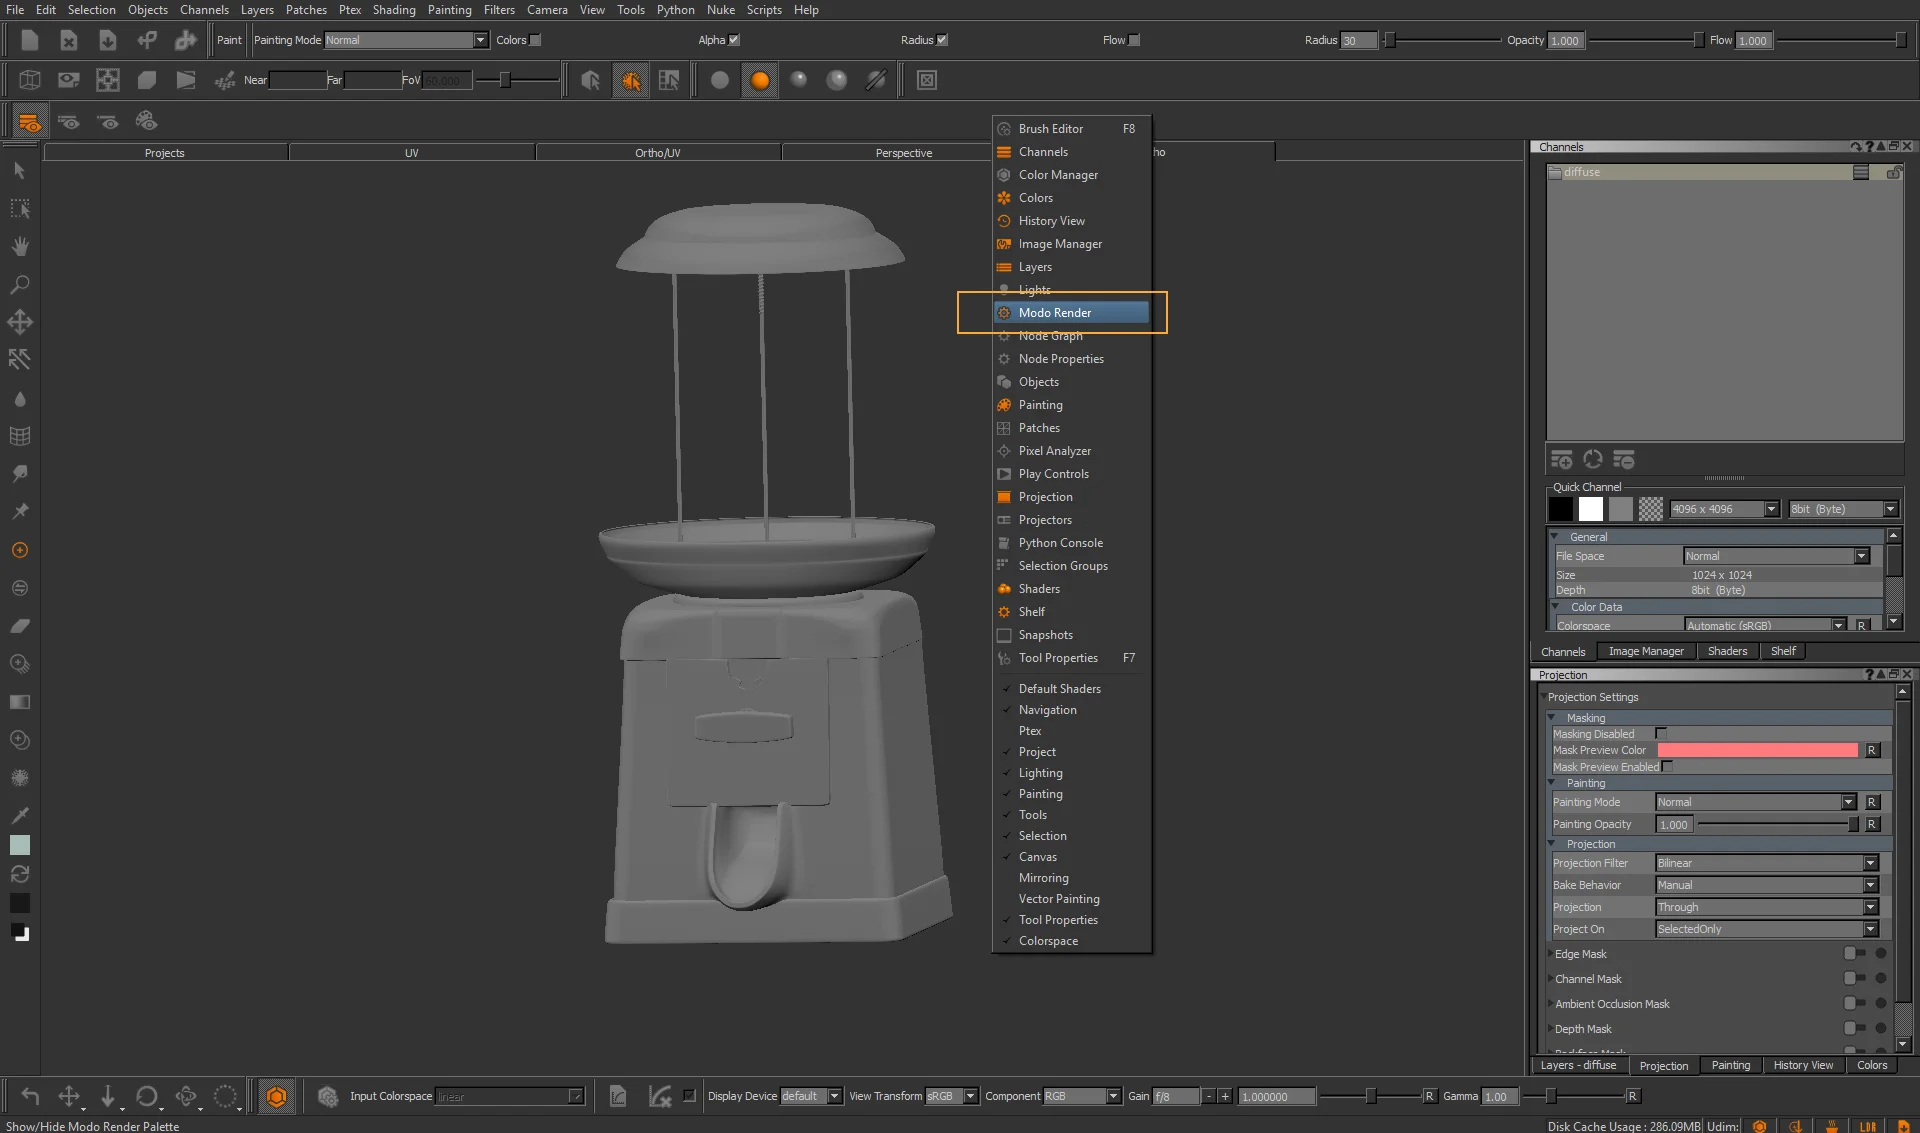
Task: Select the Pan hand tool
Action: [x=19, y=247]
